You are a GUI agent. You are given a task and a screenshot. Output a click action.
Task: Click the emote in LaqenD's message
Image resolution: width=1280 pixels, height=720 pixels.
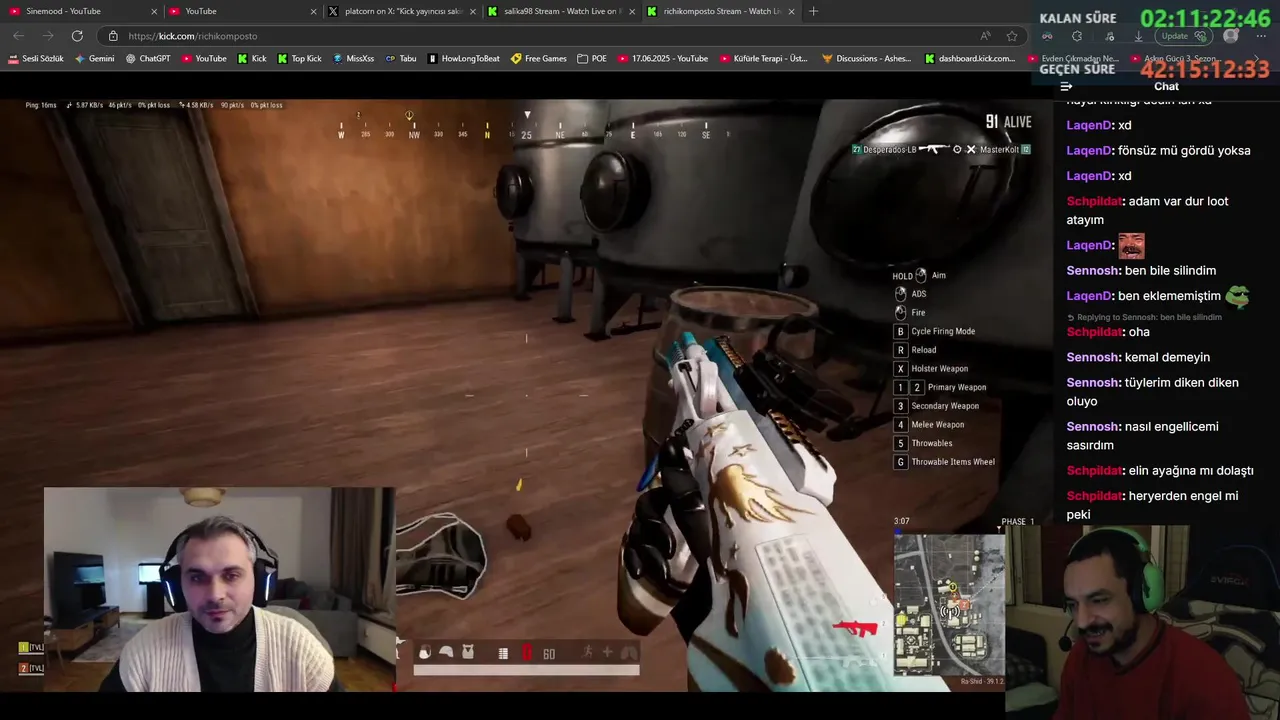1131,245
